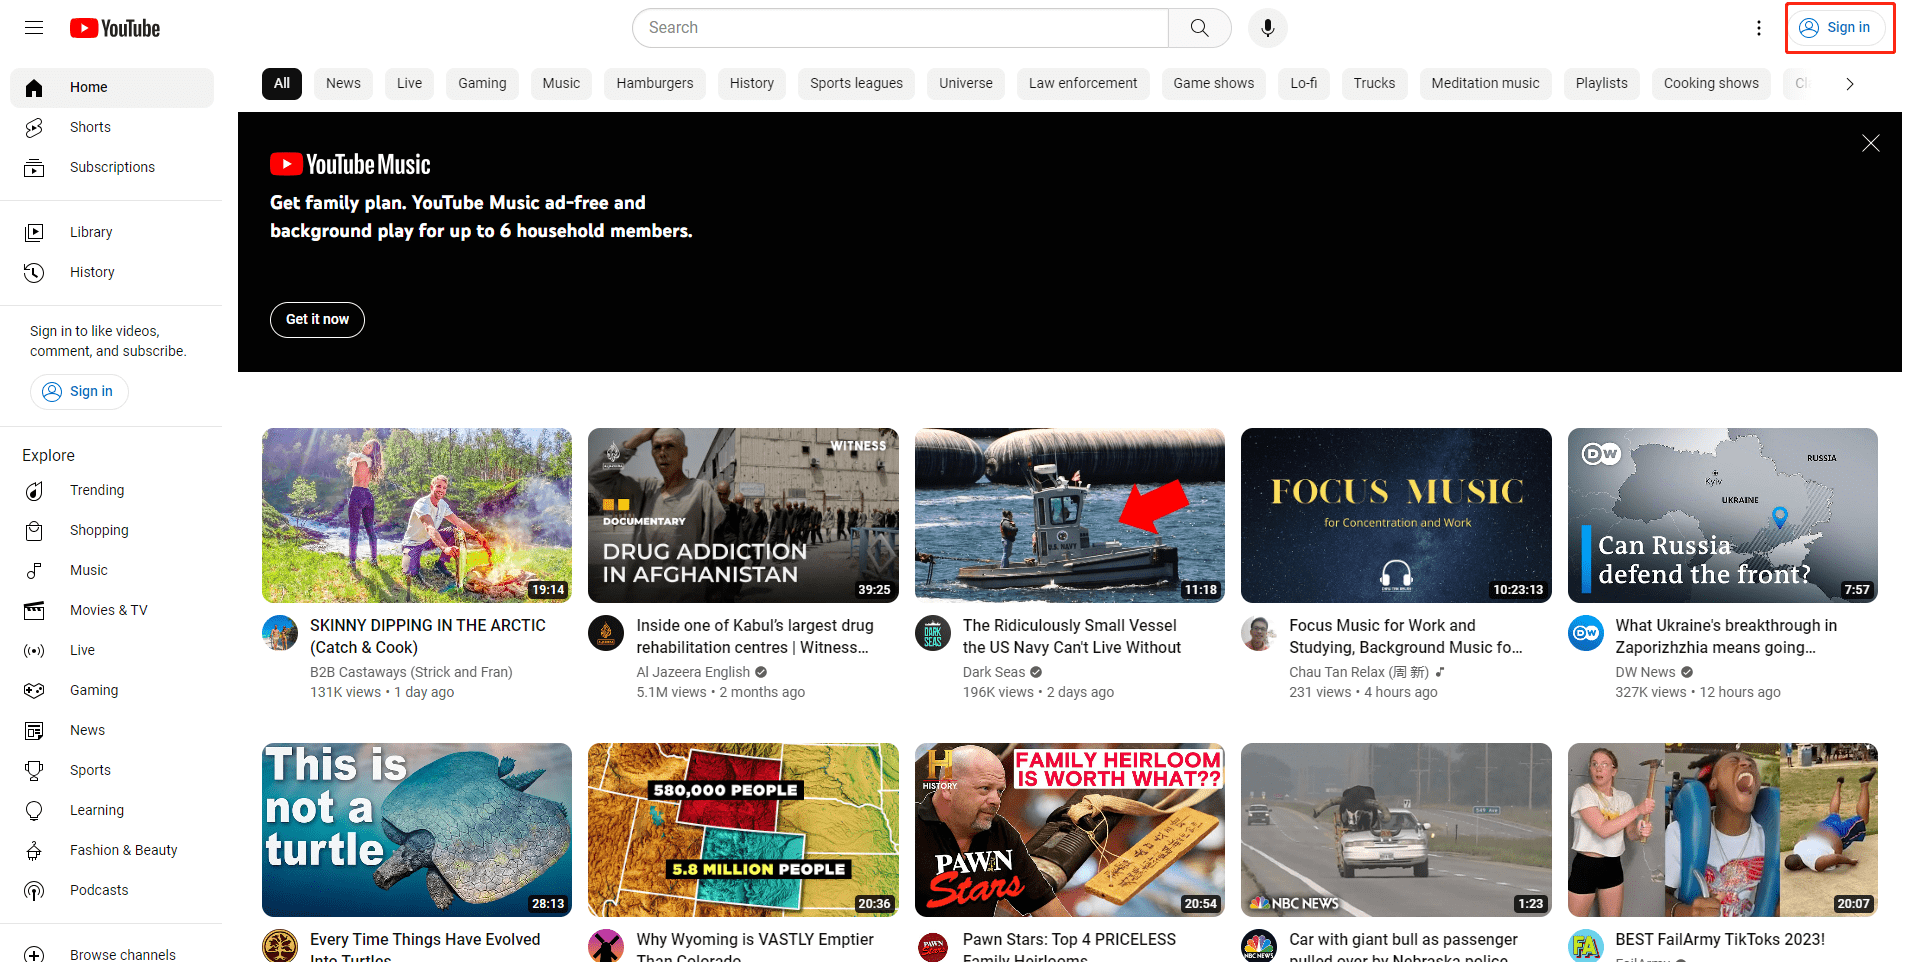1906x962 pixels.
Task: Open Trending in Explore section
Action: pyautogui.click(x=97, y=490)
